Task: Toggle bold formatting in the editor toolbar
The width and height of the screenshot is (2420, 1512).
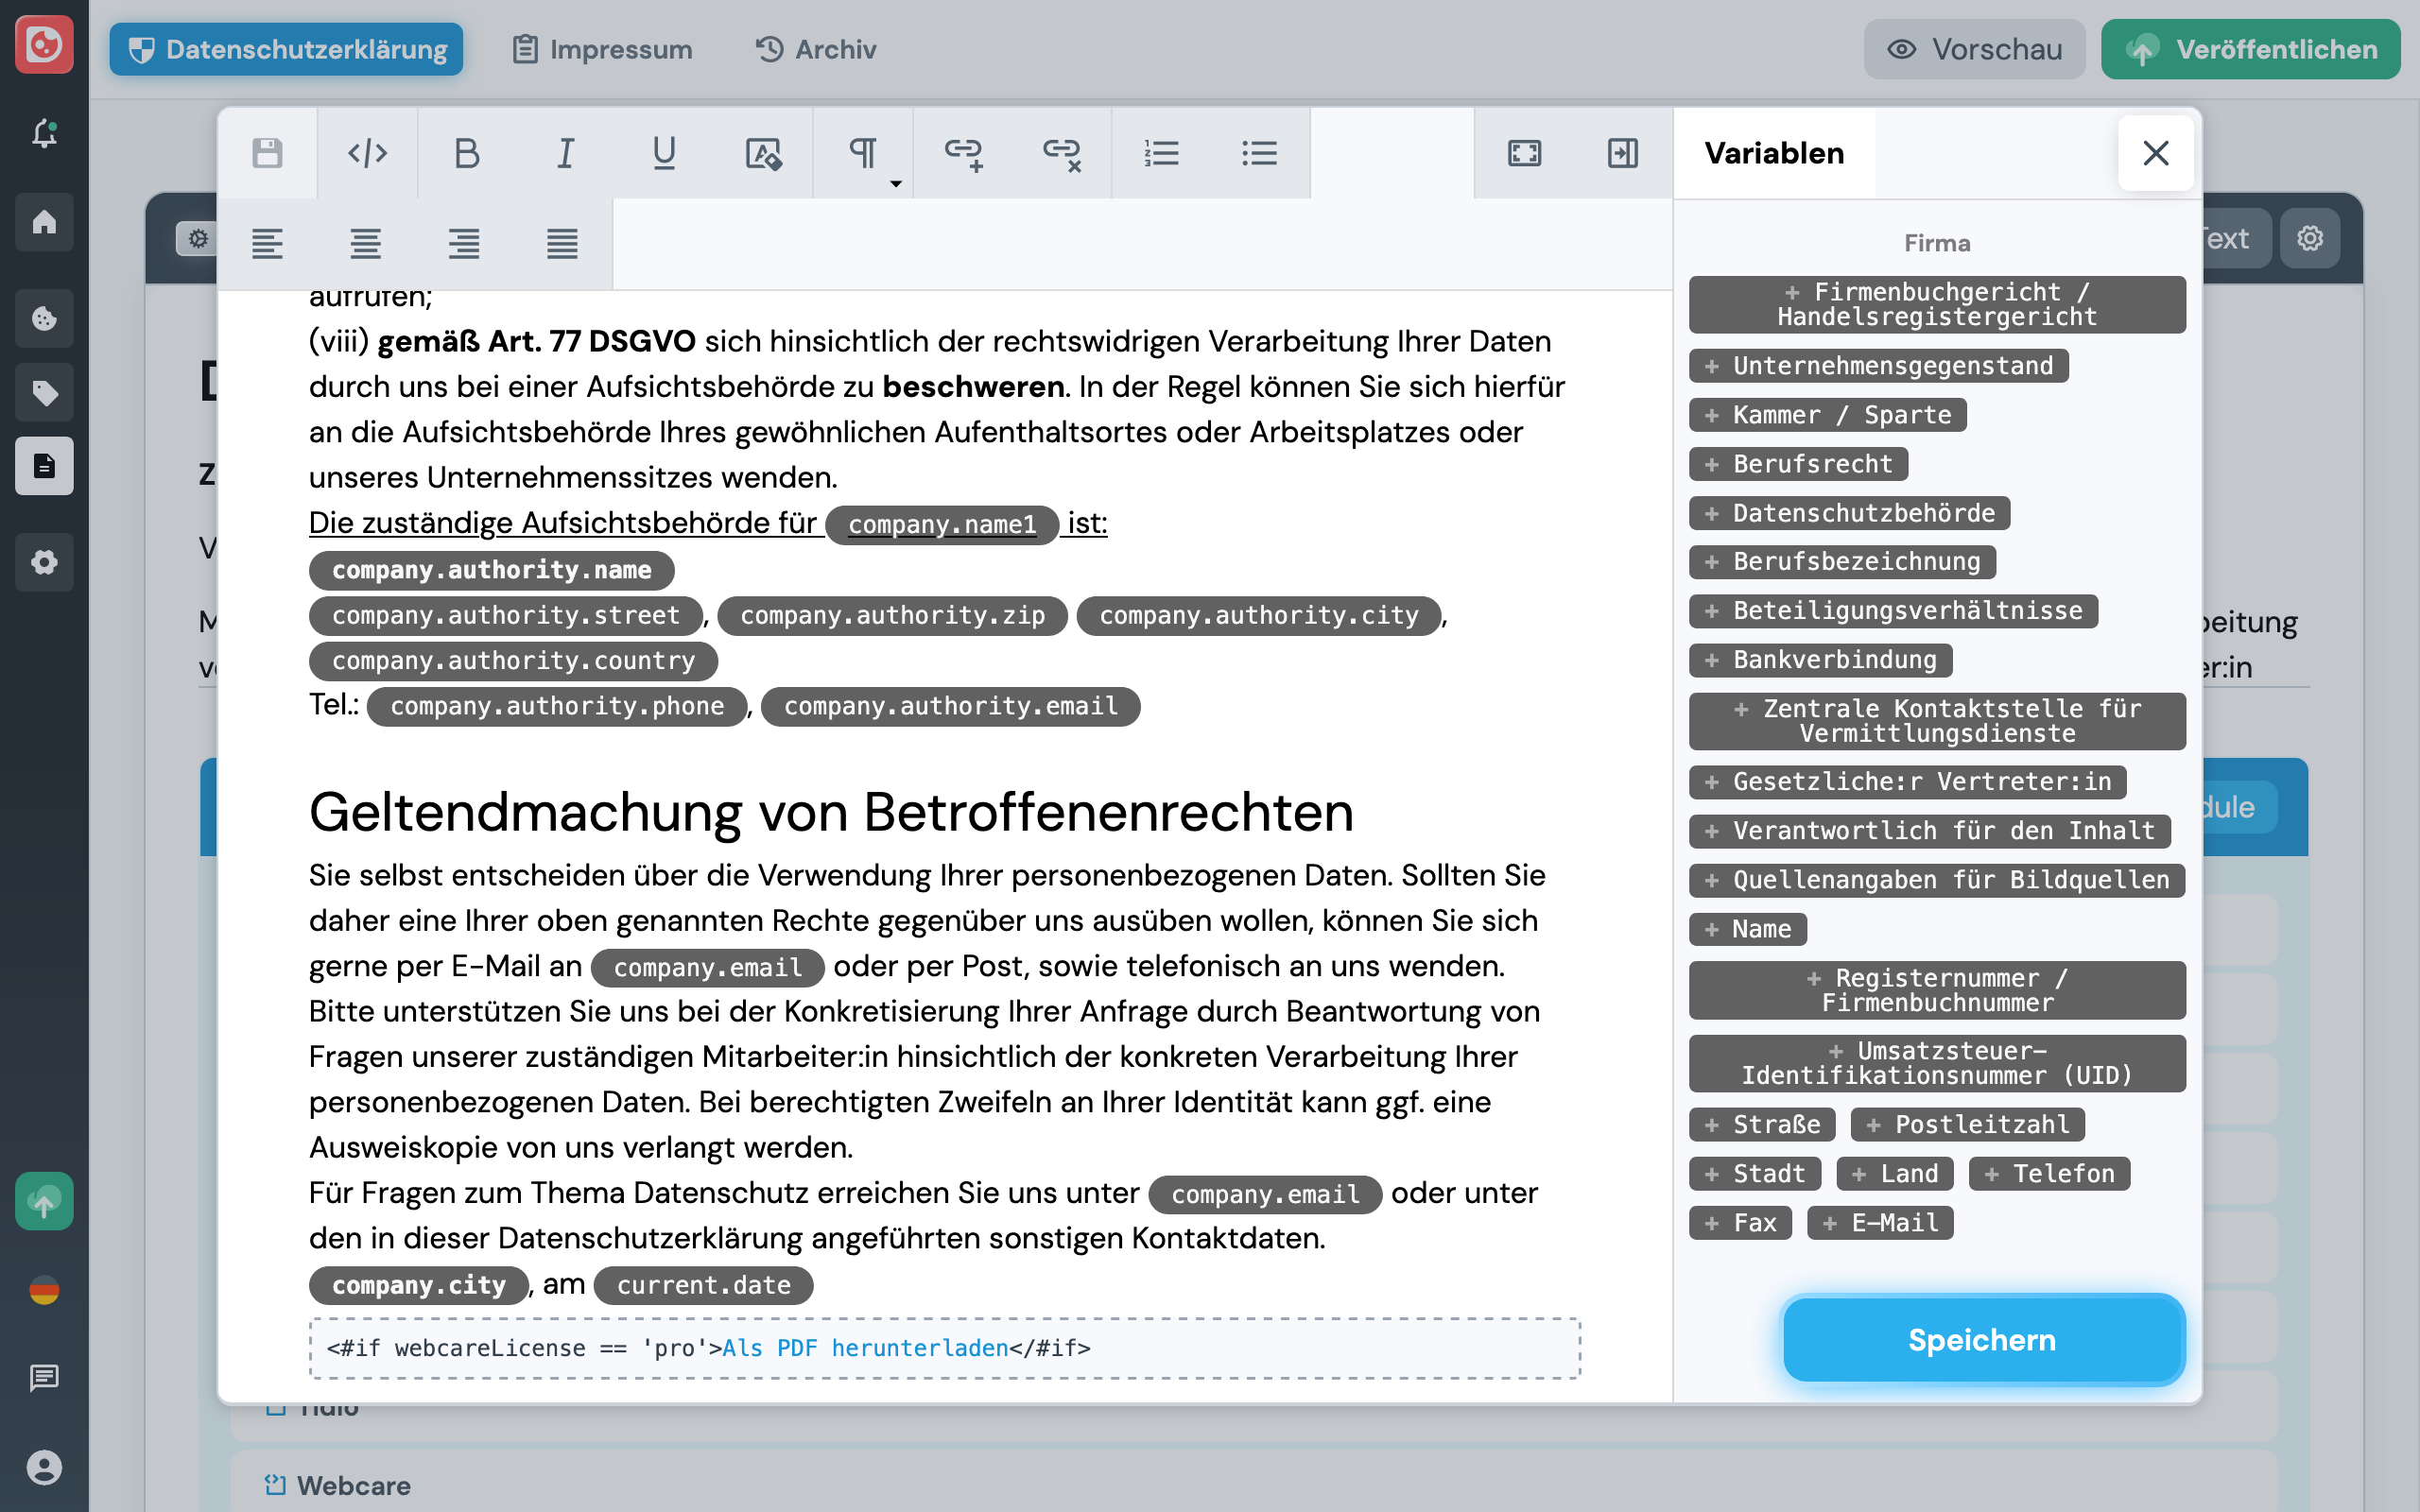Action: 466,154
